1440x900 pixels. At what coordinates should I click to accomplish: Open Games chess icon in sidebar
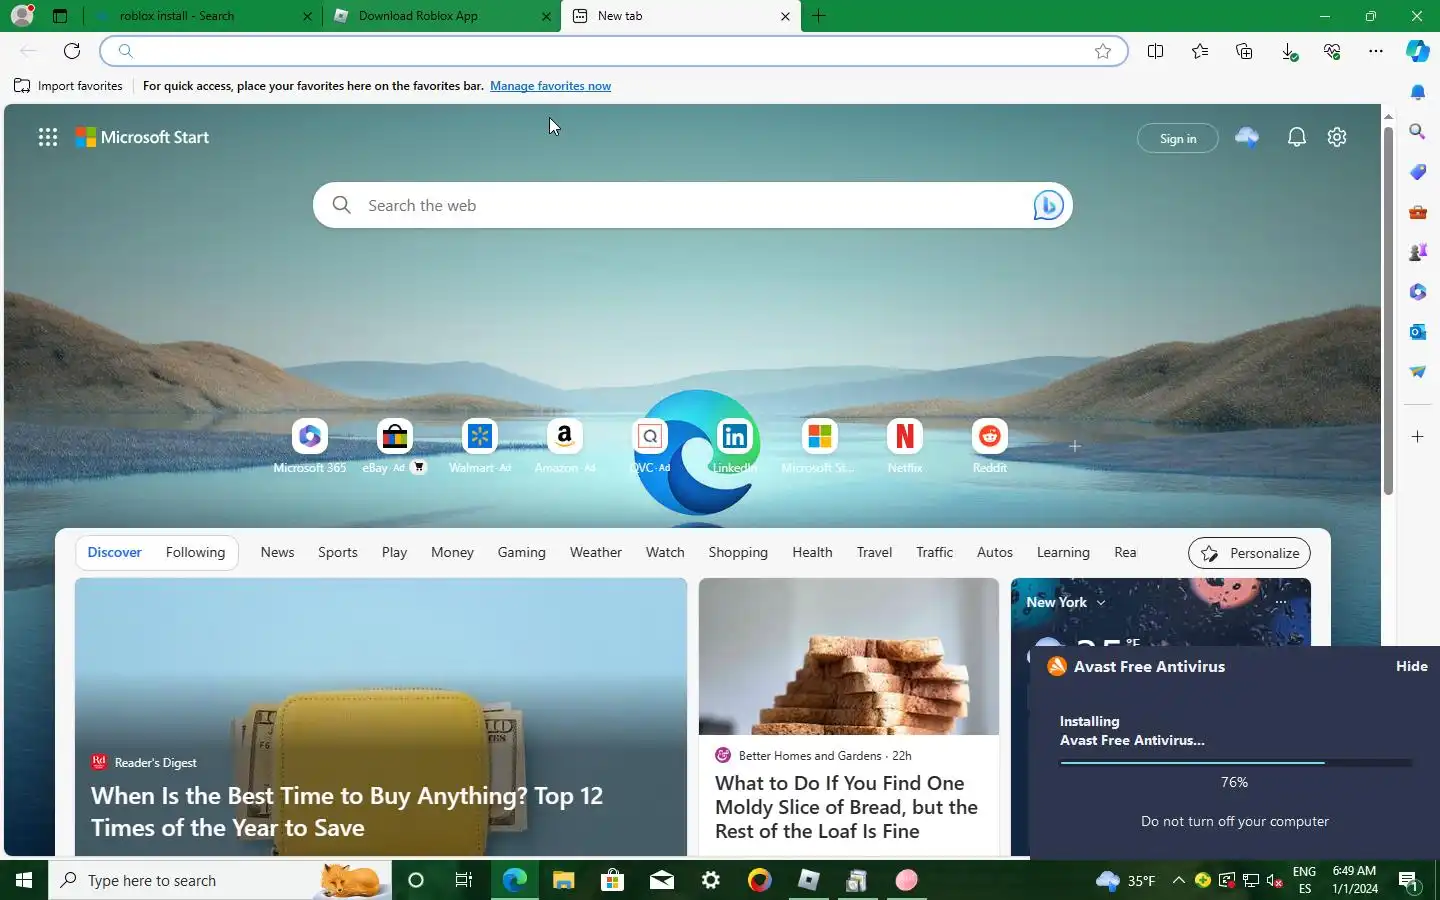coord(1417,251)
